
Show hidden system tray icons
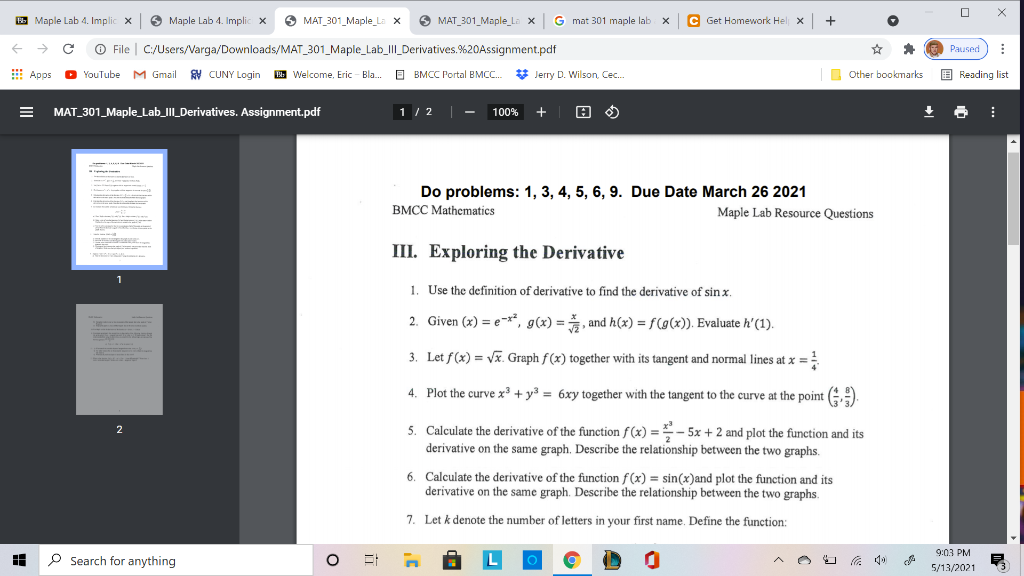[778, 560]
